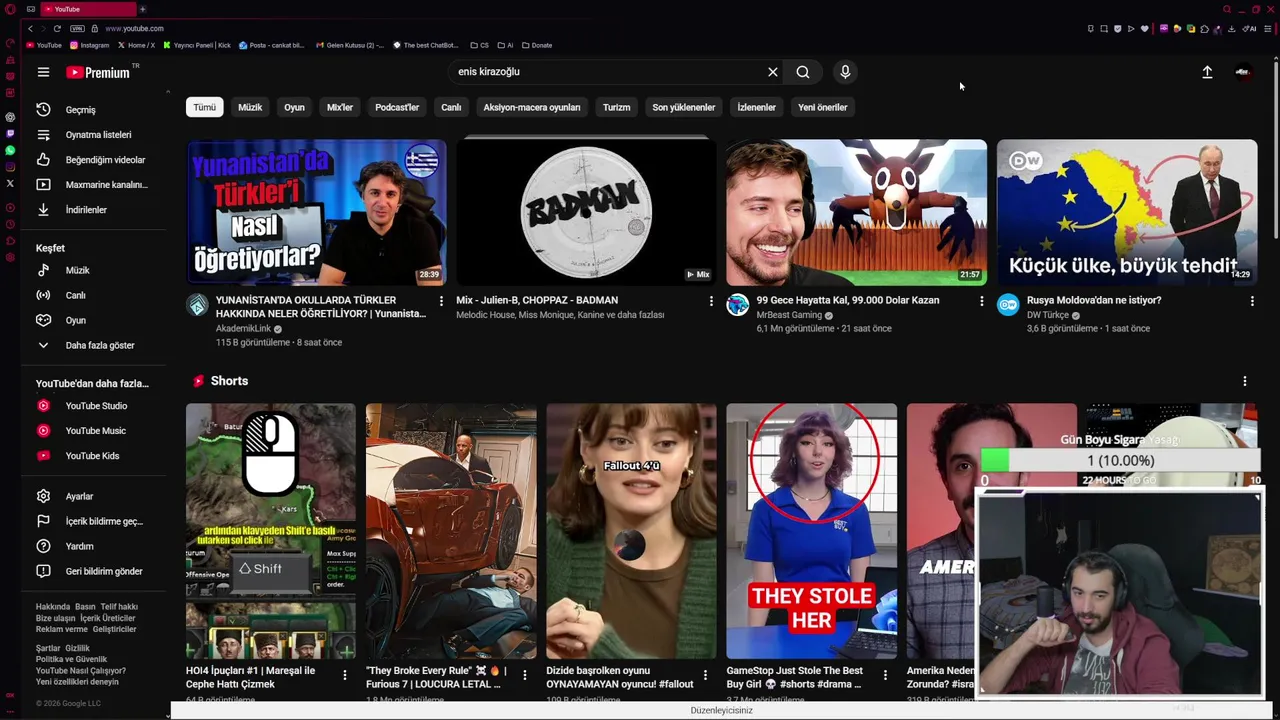Image resolution: width=1280 pixels, height=720 pixels.
Task: Reload the page with browser refresh icon
Action: (x=57, y=28)
